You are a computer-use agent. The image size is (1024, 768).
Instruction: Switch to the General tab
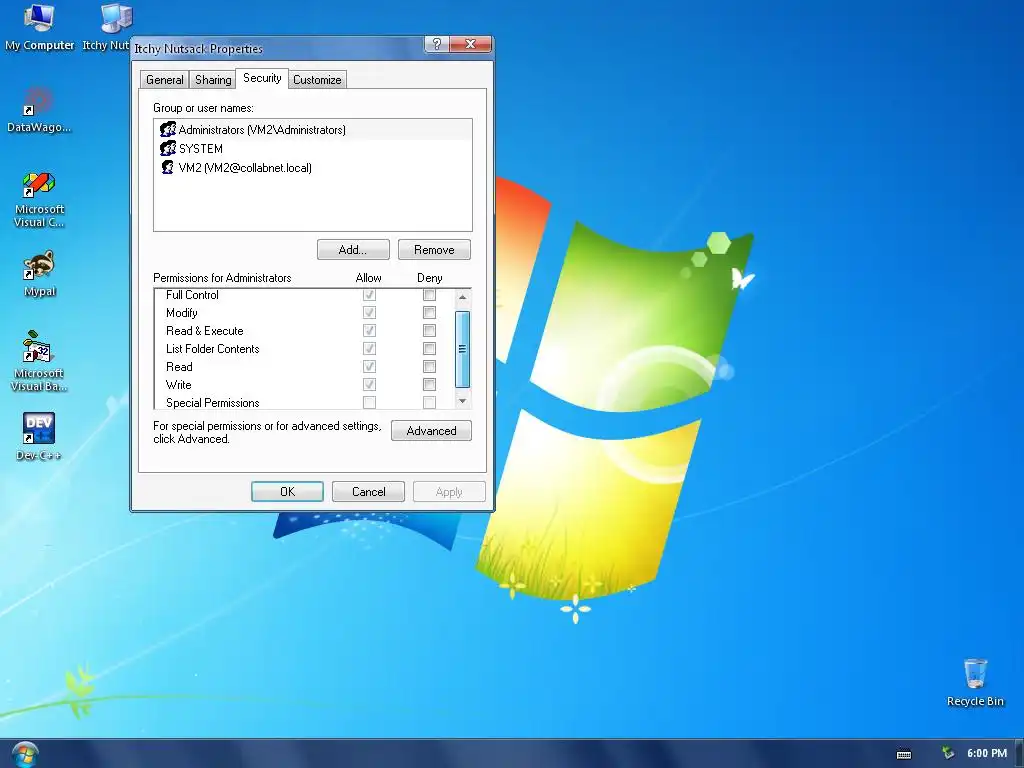click(165, 80)
